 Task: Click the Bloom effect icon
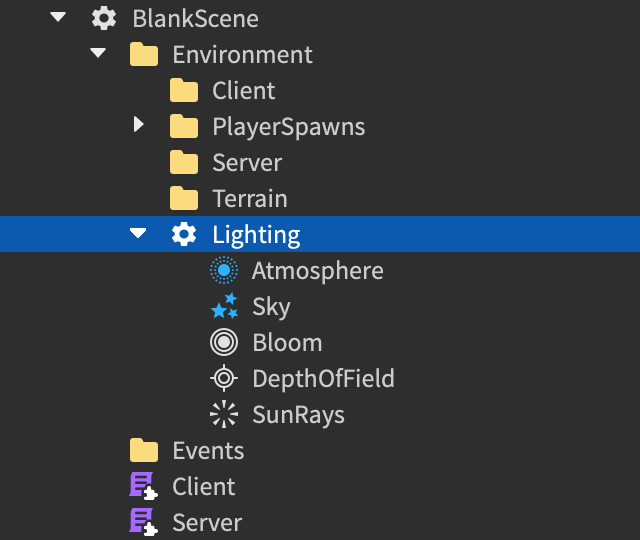224,343
